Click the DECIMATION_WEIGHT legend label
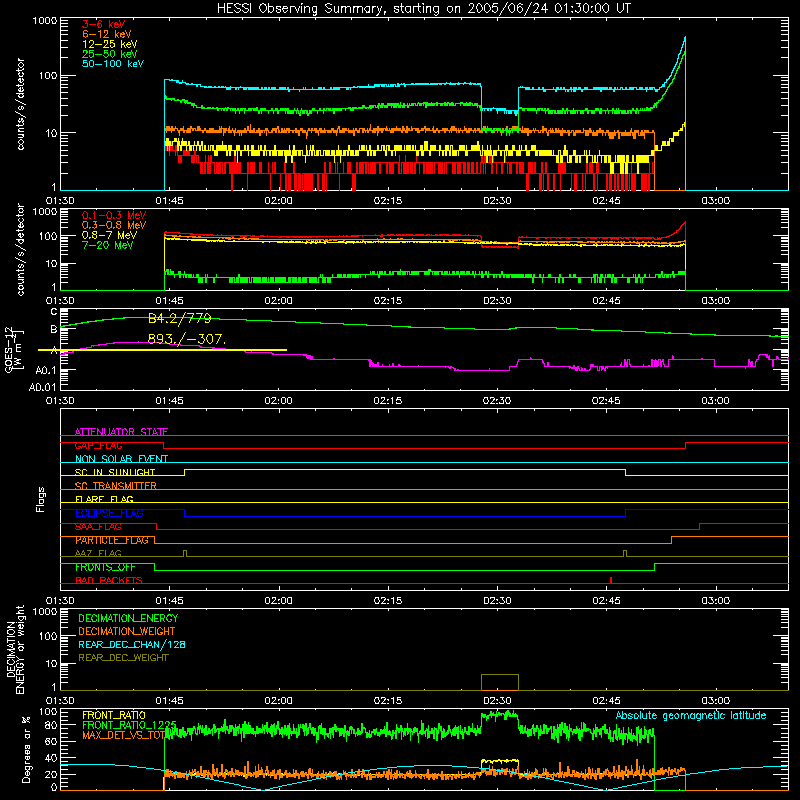 [x=127, y=632]
